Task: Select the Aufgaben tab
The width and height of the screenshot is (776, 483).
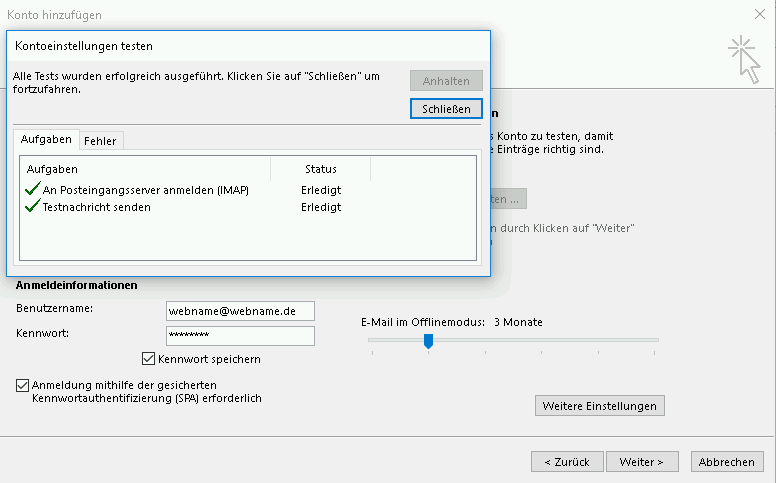Action: (x=46, y=140)
